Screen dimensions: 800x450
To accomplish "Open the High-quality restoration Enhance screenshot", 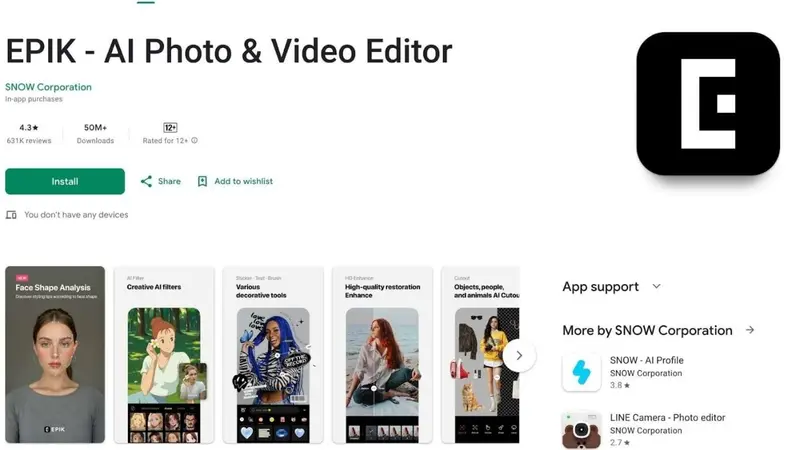I will (x=382, y=354).
